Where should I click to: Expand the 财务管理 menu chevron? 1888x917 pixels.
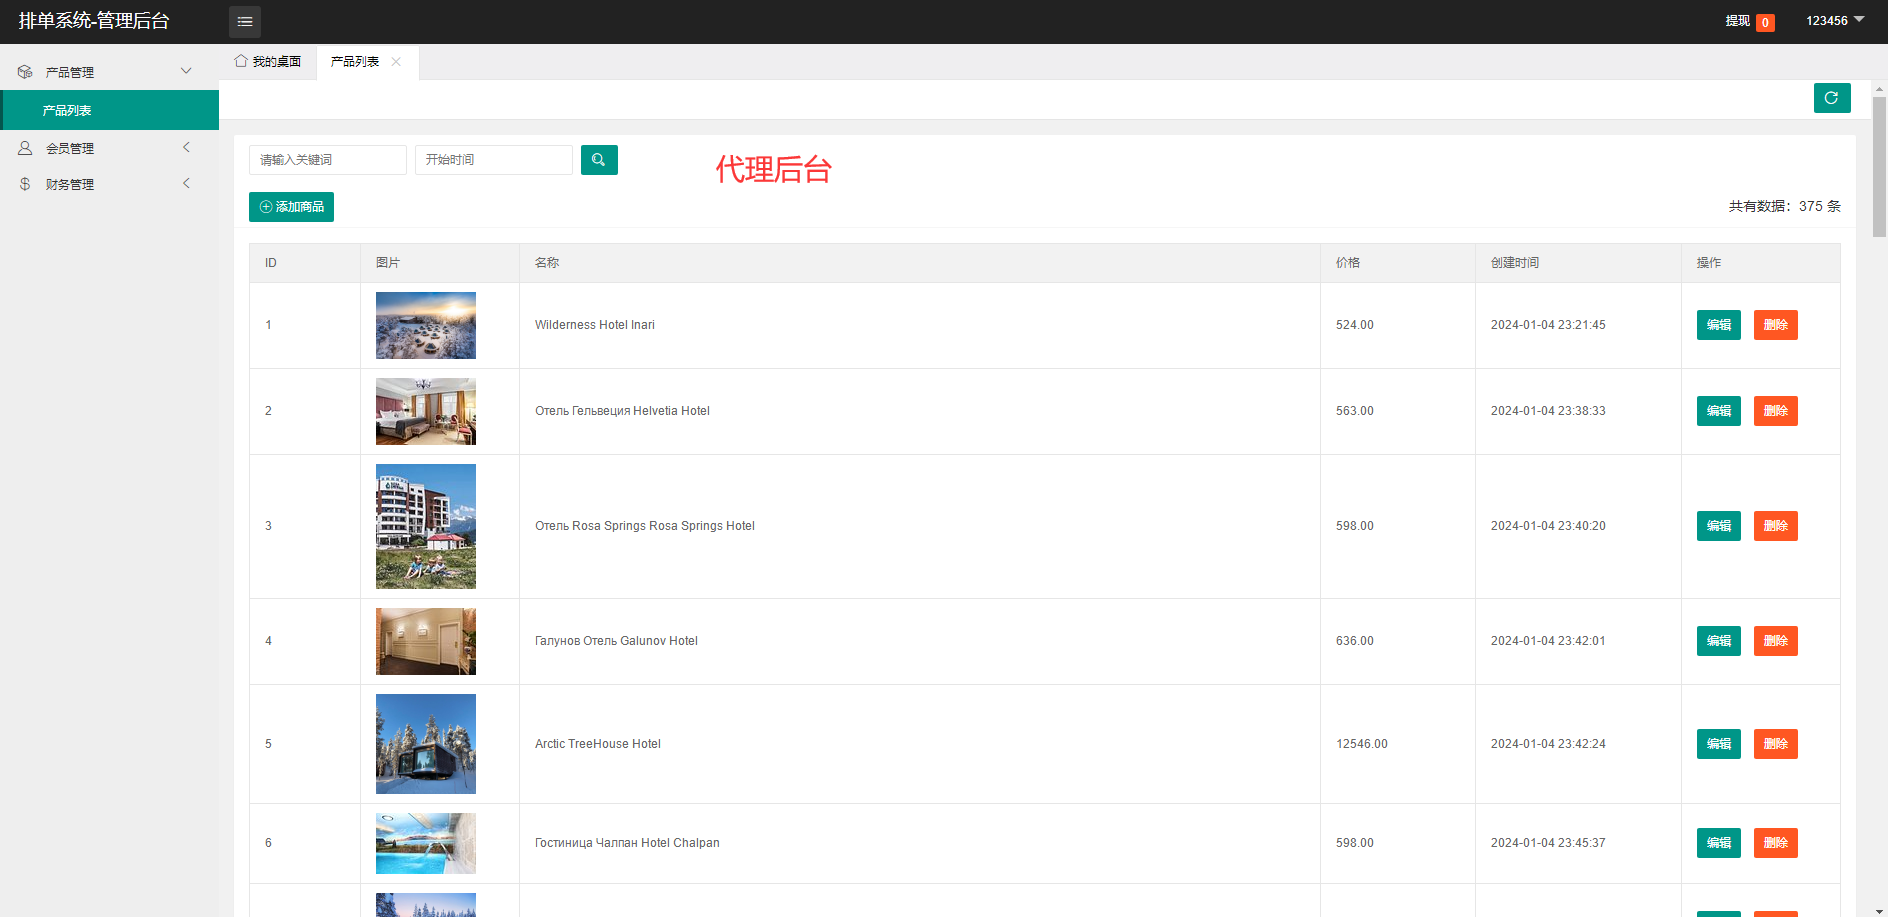click(186, 183)
